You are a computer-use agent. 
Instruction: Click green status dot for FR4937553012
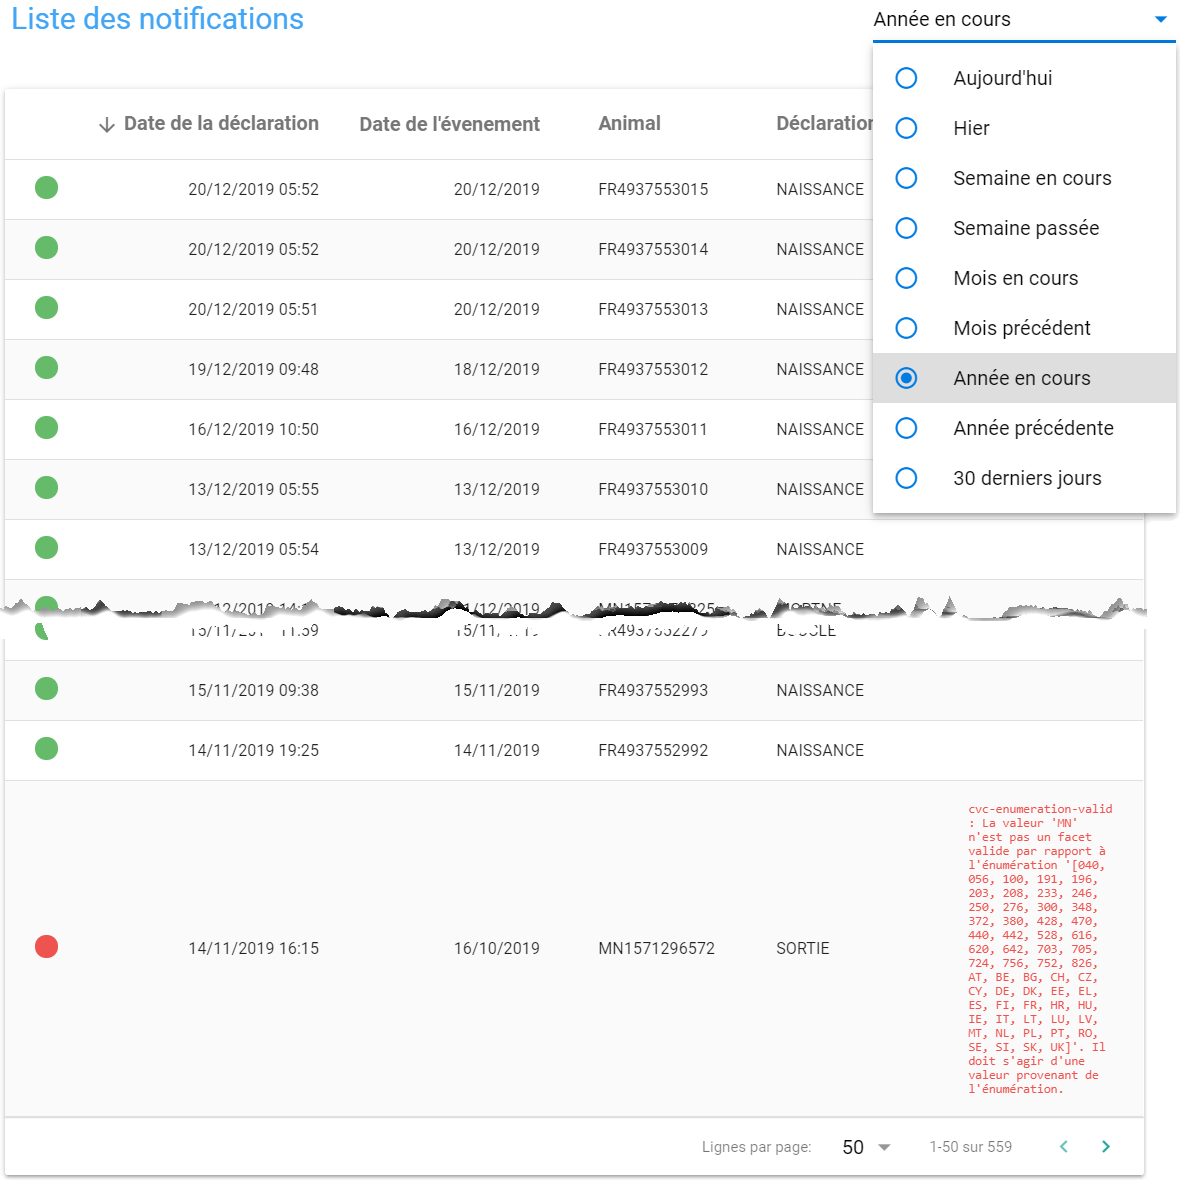pyautogui.click(x=47, y=368)
